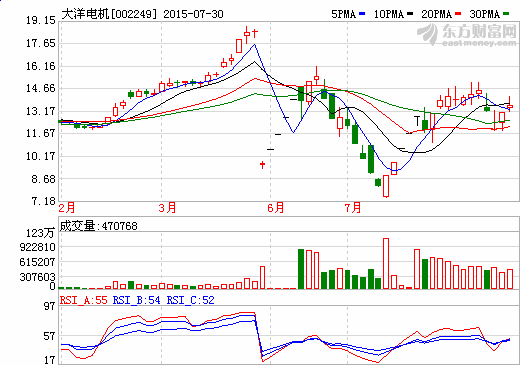Image resolution: width=520 pixels, height=365 pixels.
Task: Click the 20PMA legend label
Action: tap(437, 14)
